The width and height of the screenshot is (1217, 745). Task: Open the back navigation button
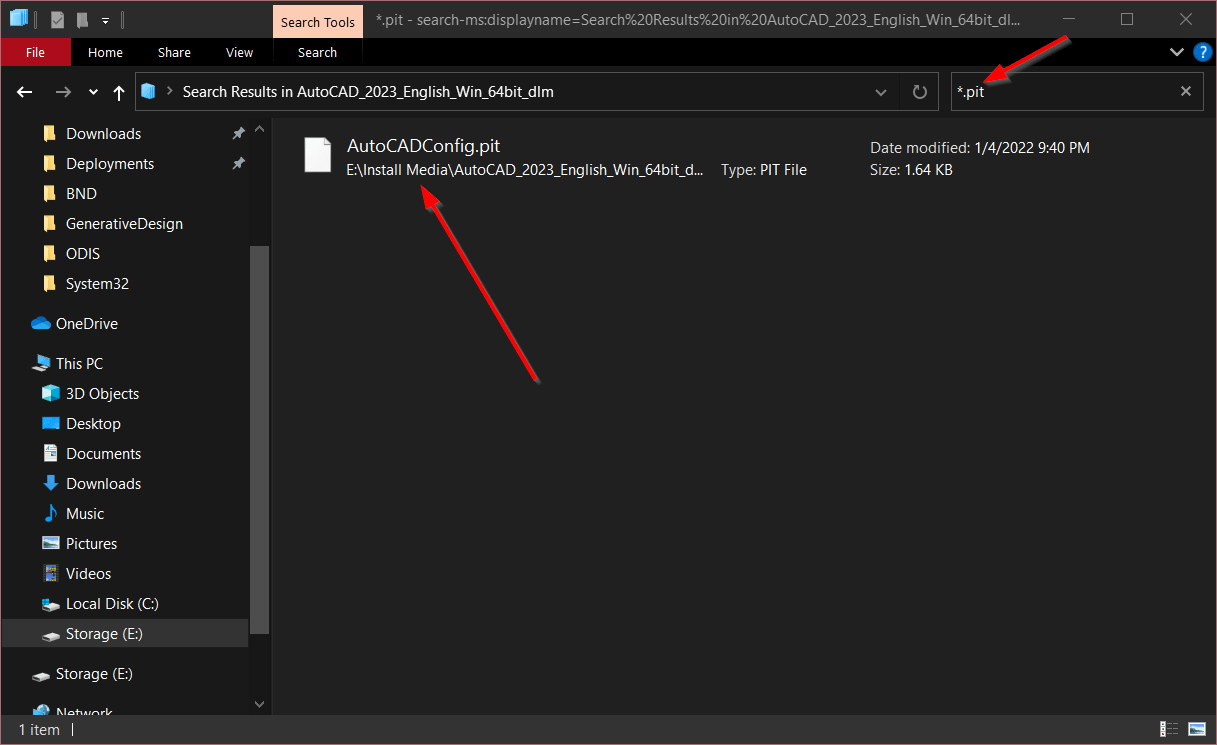(x=24, y=91)
